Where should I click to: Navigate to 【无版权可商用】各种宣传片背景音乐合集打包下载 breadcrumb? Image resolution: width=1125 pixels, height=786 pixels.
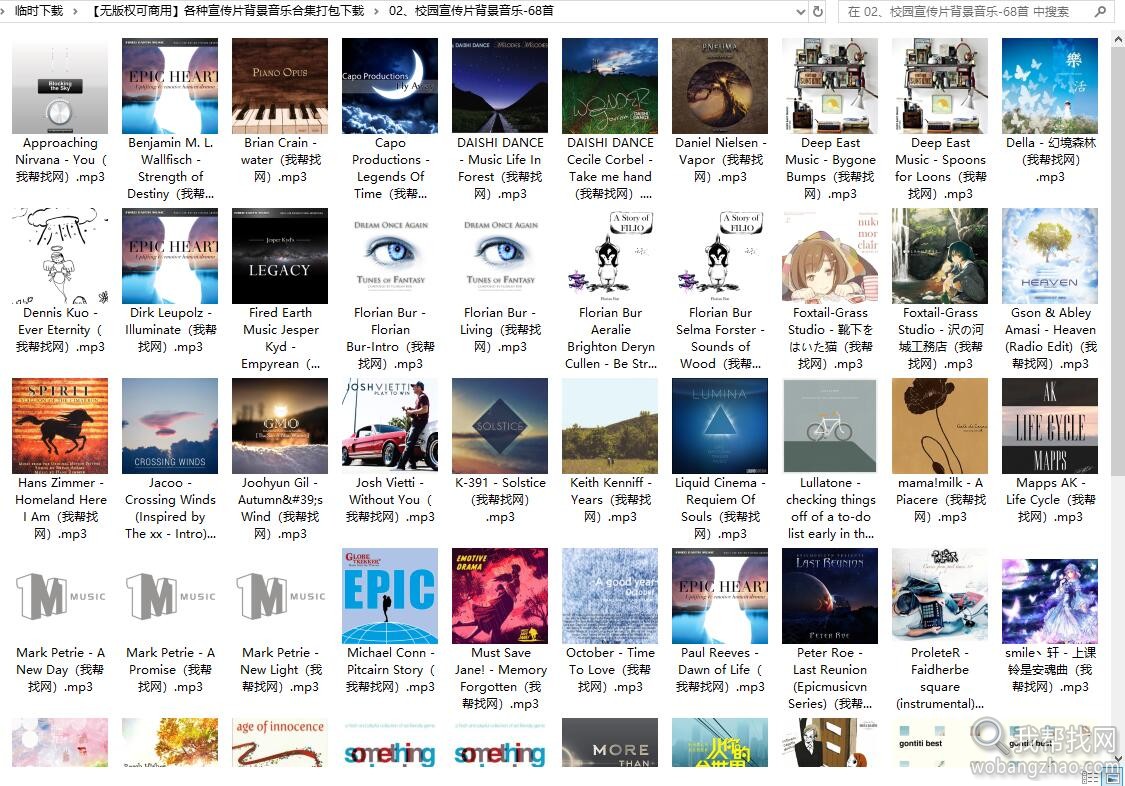click(228, 11)
